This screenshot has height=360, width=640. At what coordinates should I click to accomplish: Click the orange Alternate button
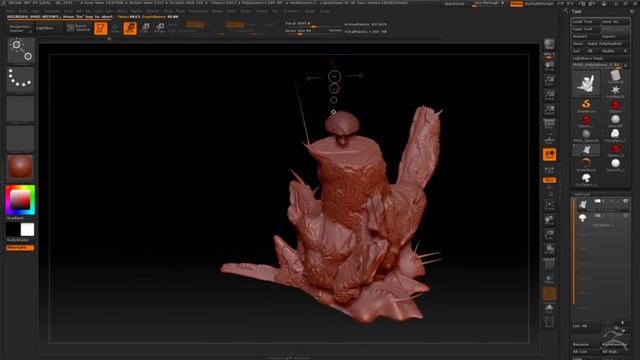[20, 247]
